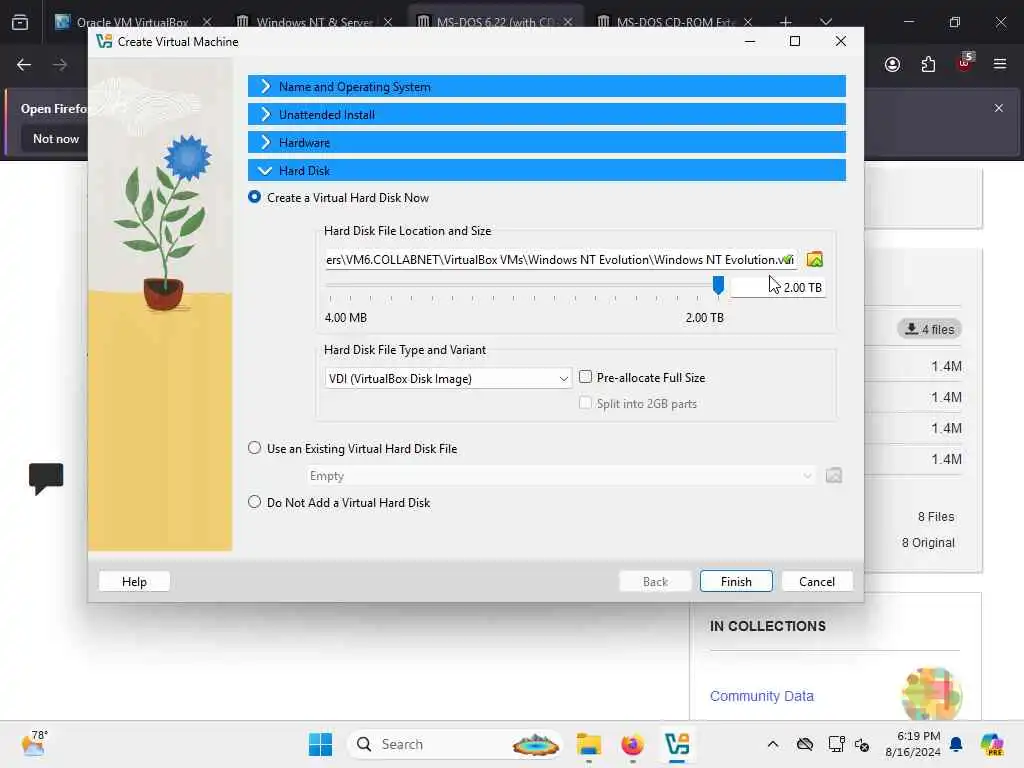1024x768 pixels.
Task: Click the taskbar clock showing 6:19 PM
Action: (913, 744)
